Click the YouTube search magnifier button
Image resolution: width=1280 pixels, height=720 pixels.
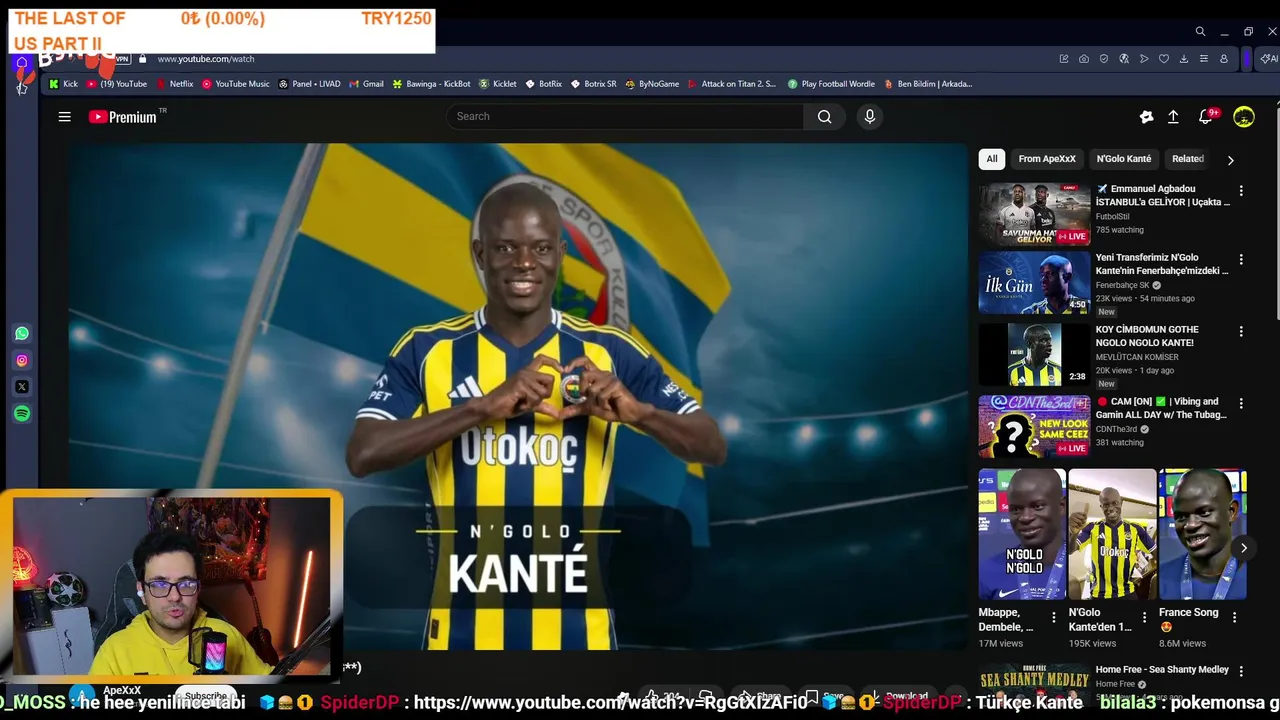pyautogui.click(x=824, y=117)
